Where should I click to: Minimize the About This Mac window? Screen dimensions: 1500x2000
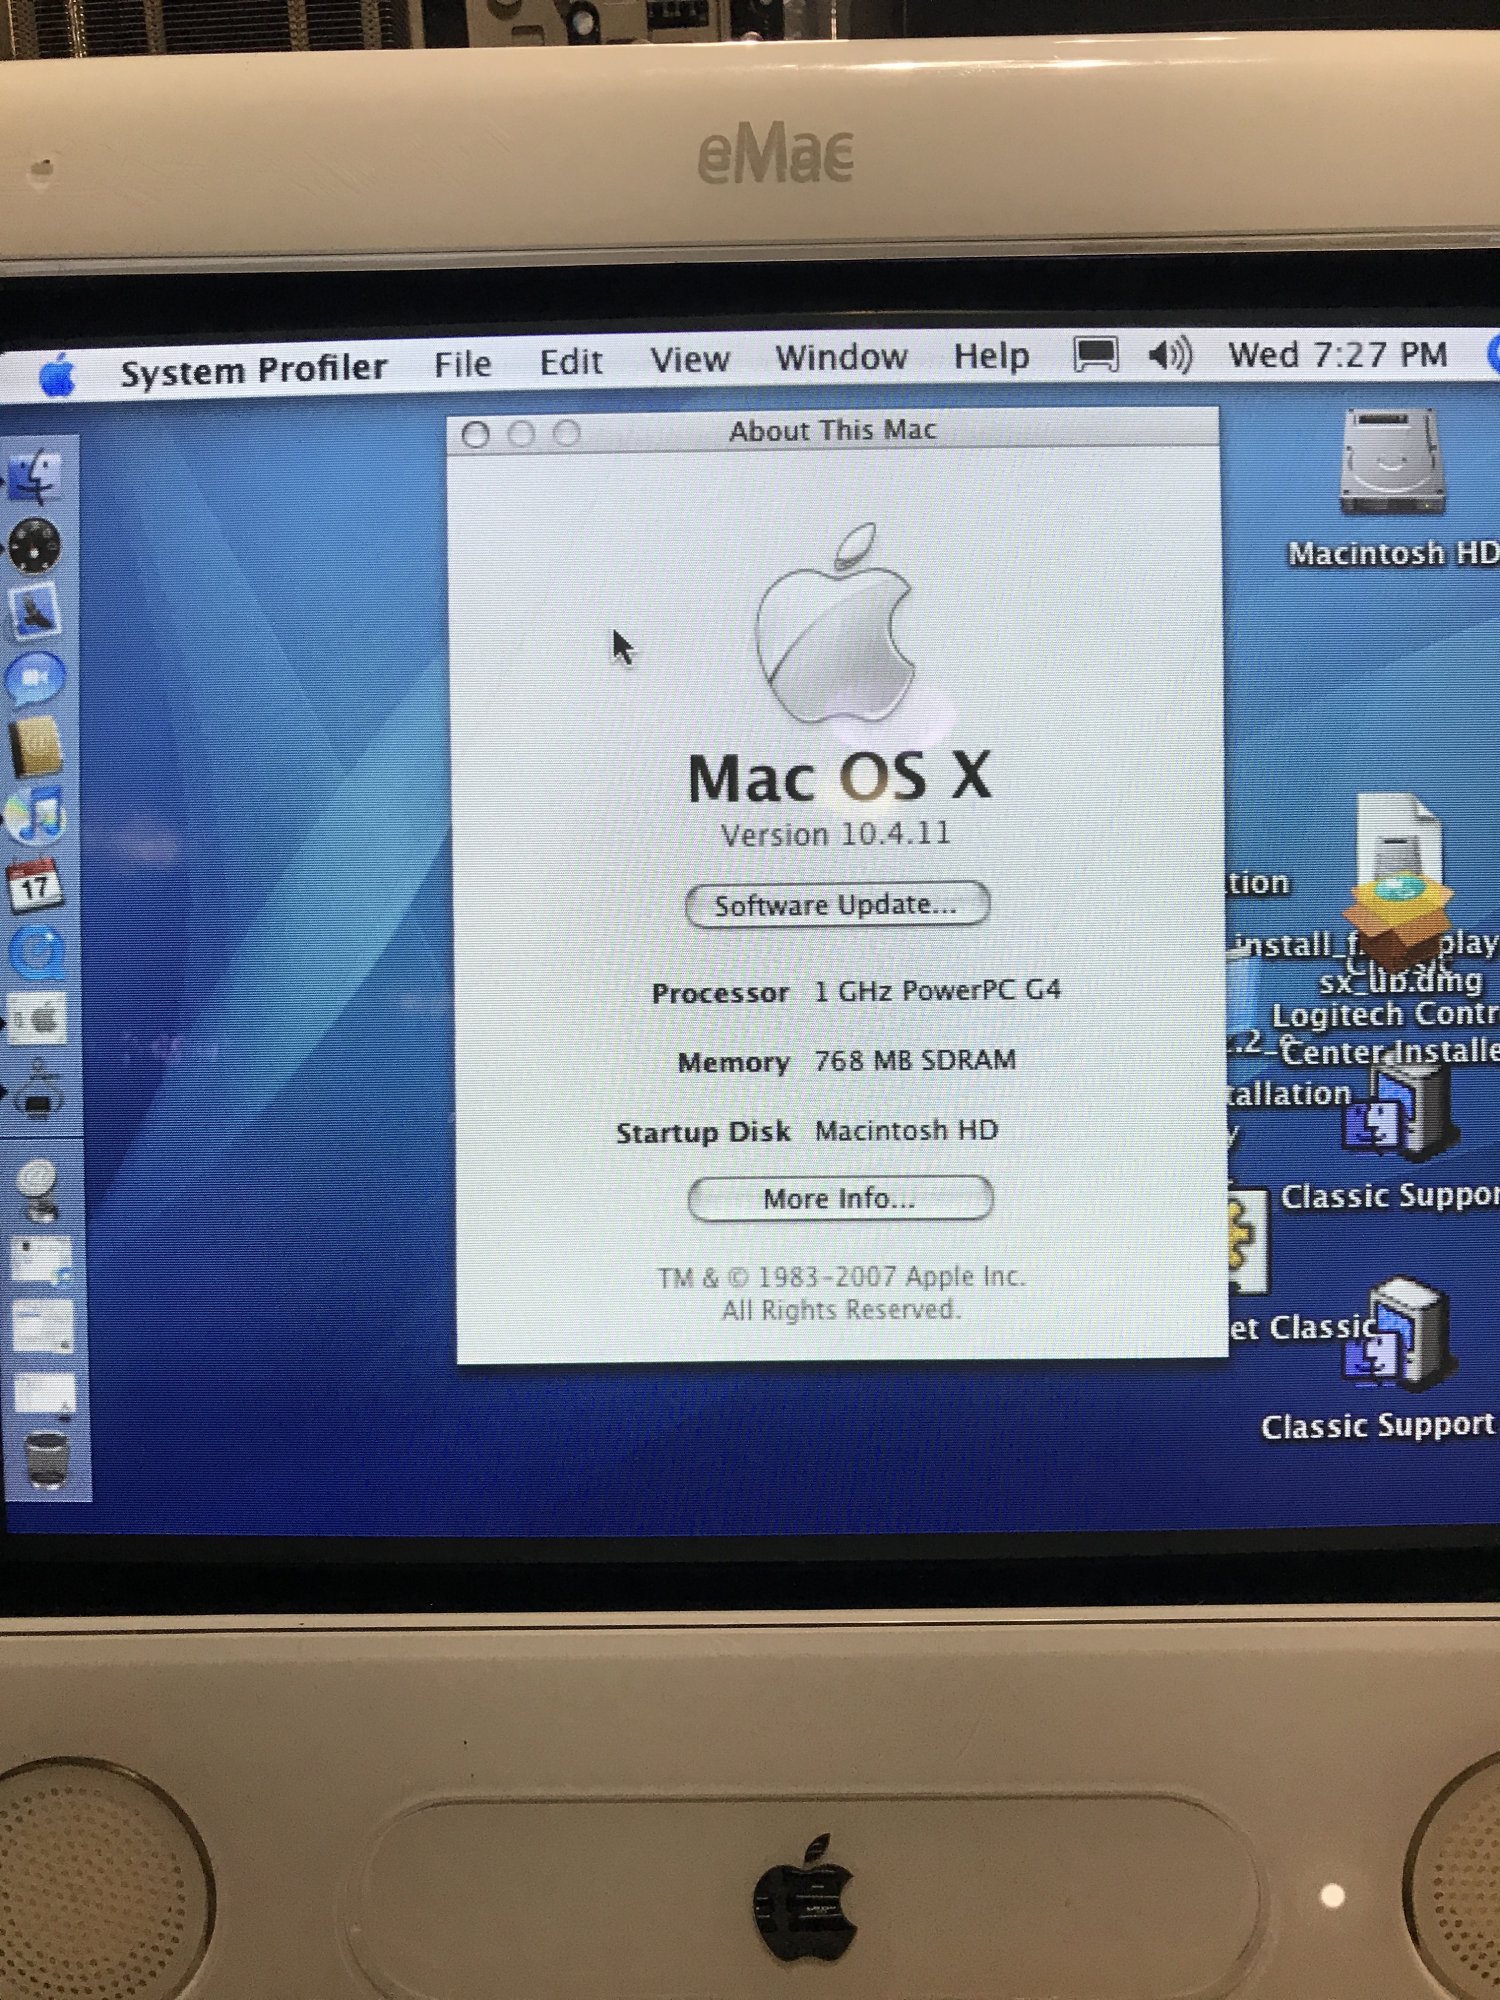click(x=521, y=434)
